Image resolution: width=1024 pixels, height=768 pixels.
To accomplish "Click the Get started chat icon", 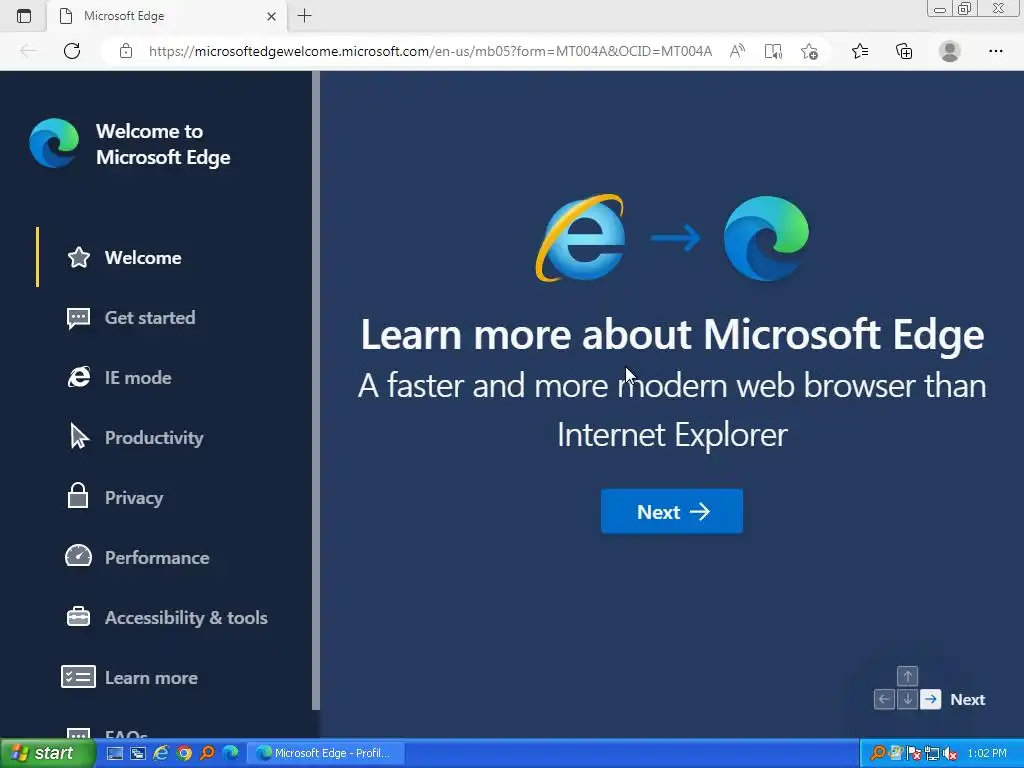I will (78, 319).
